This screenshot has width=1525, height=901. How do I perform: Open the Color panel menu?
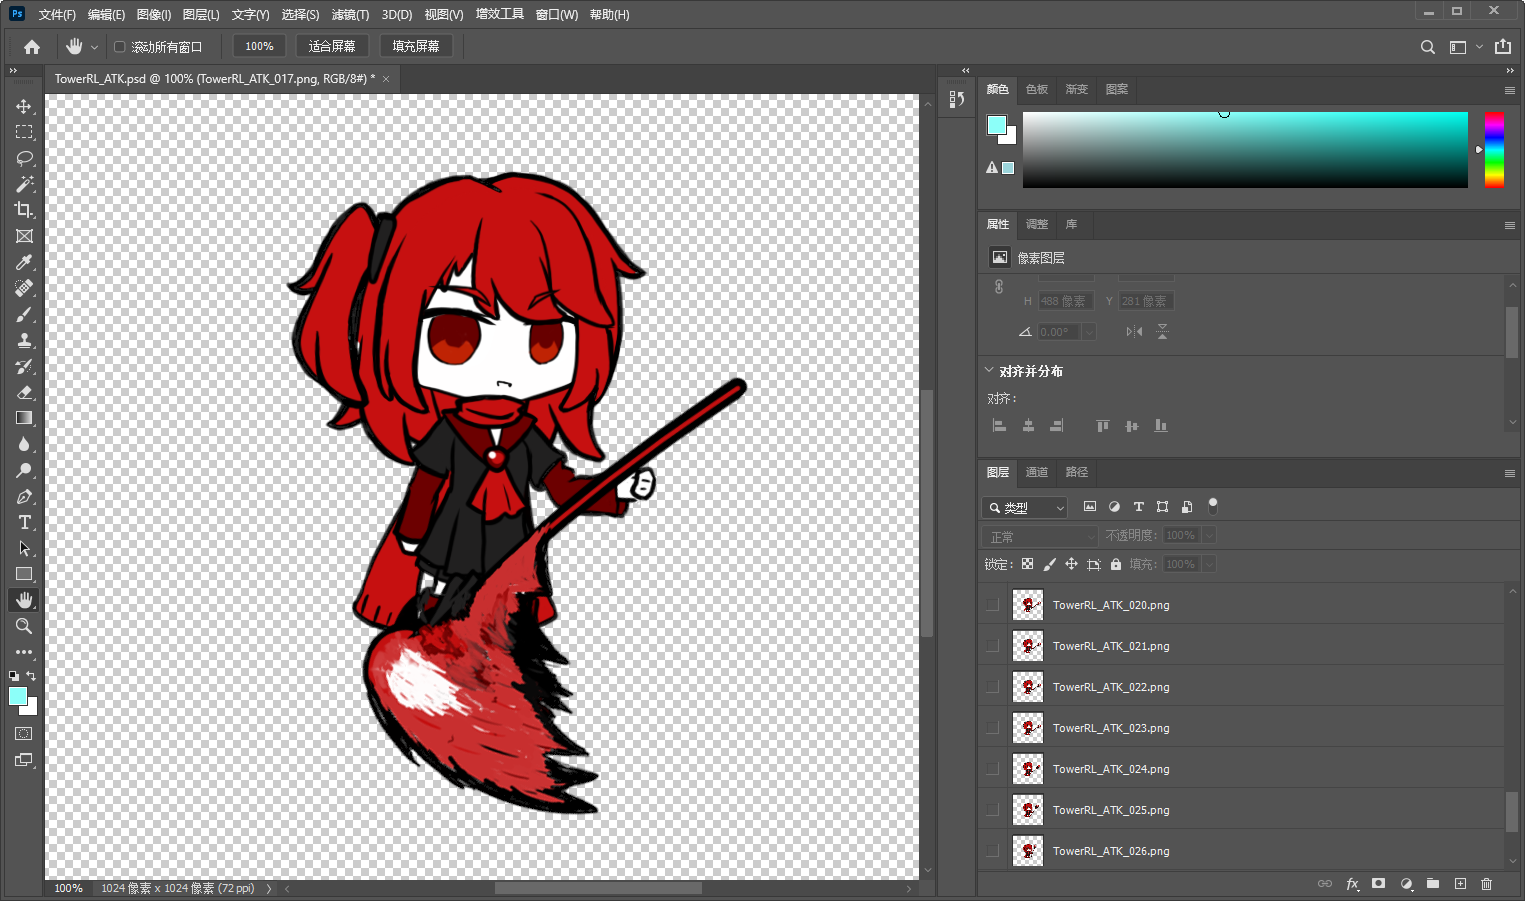tap(1509, 90)
